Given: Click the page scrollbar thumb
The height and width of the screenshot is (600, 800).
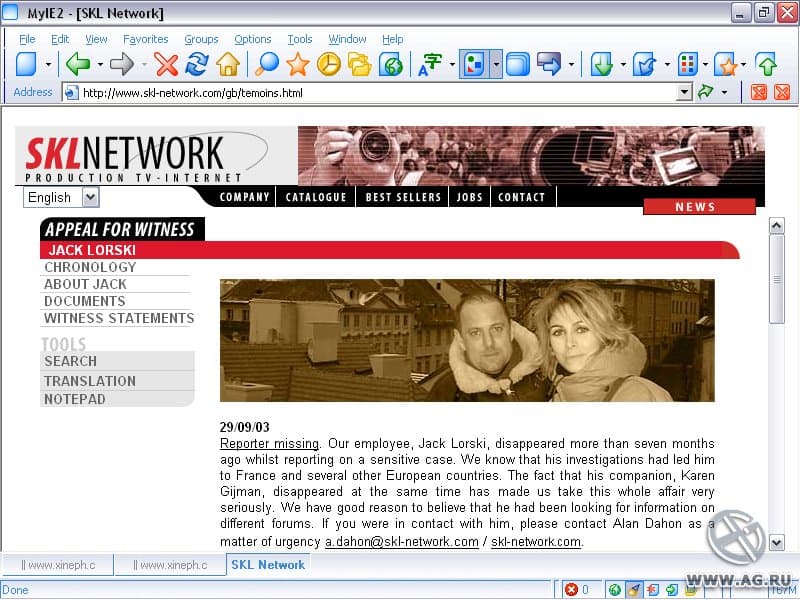Looking at the screenshot, I should [777, 279].
